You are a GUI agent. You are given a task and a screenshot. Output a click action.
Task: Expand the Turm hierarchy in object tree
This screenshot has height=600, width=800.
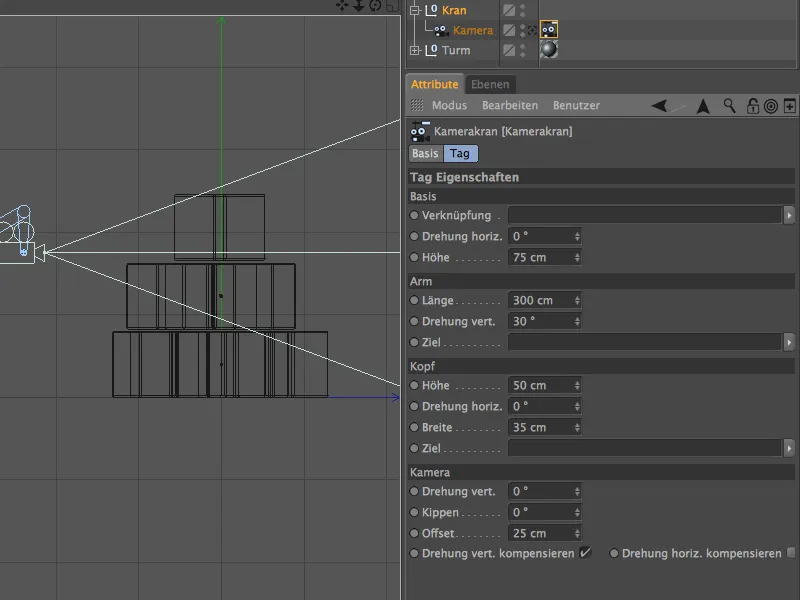tap(415, 50)
